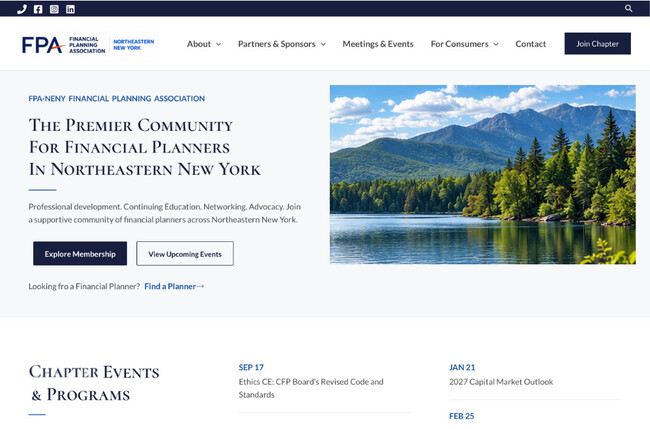
Task: Expand the About menu chevron
Action: click(x=218, y=44)
